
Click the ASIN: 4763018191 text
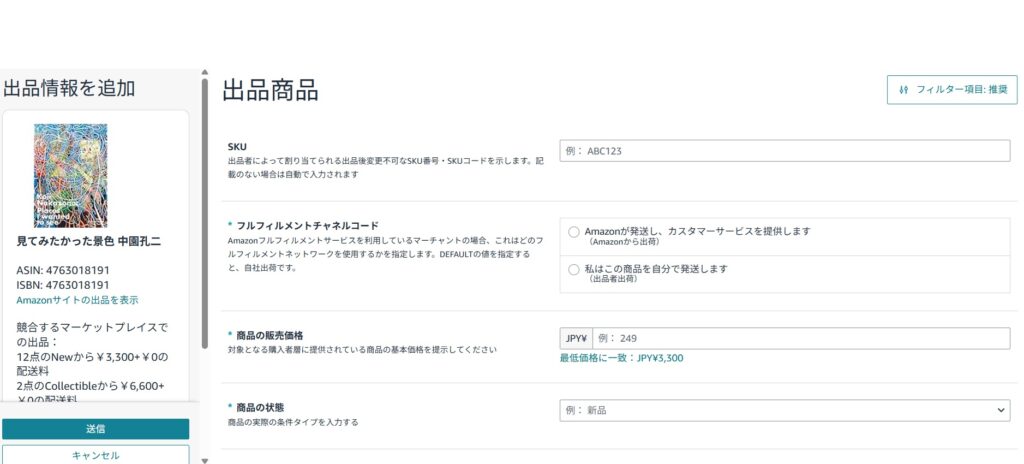pyautogui.click(x=63, y=270)
